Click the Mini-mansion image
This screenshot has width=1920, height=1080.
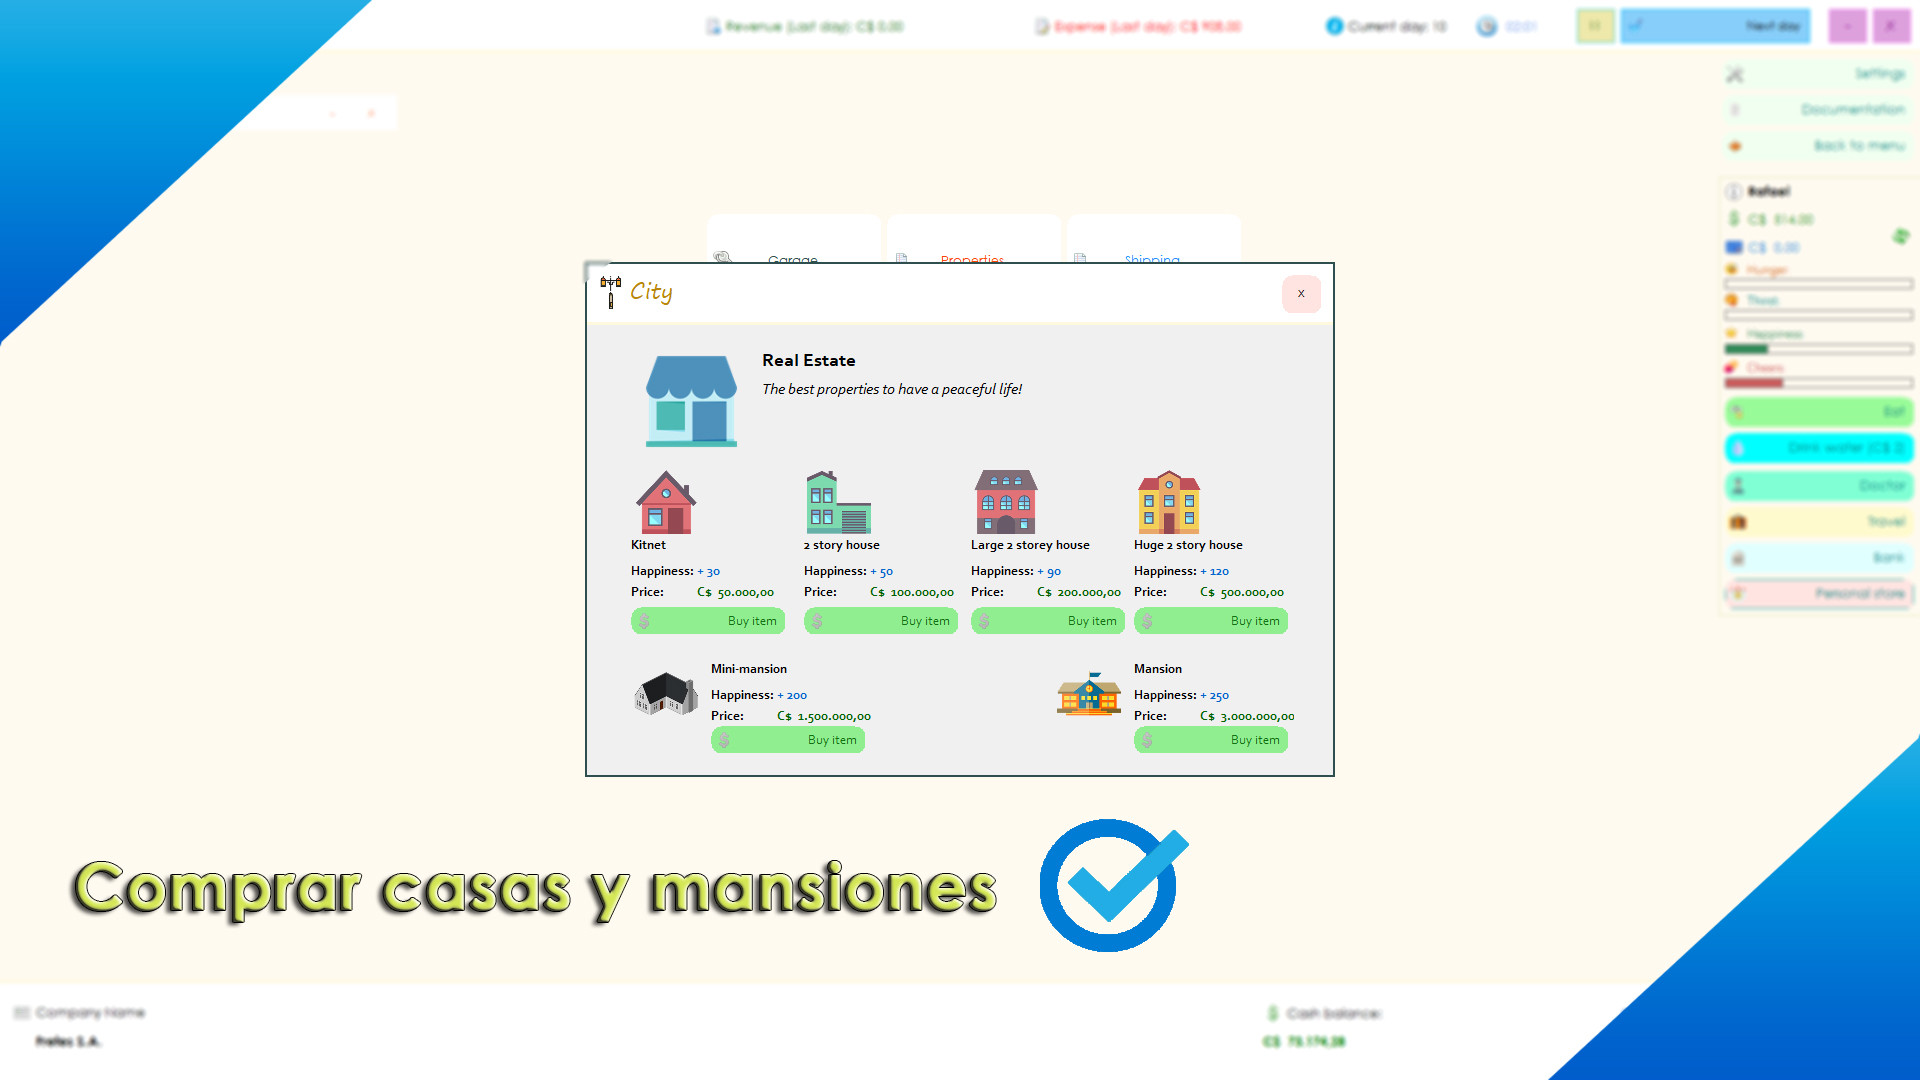(666, 693)
